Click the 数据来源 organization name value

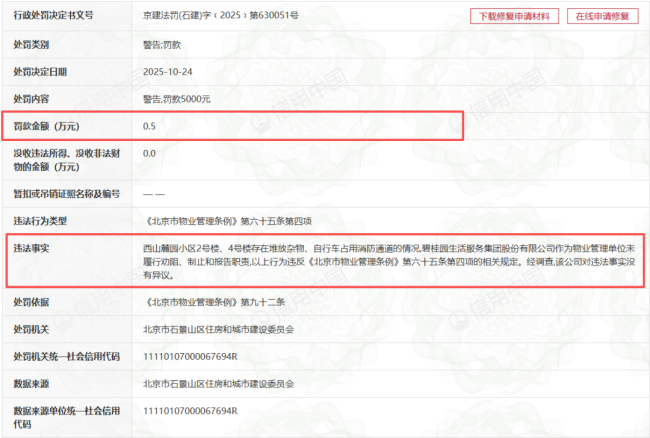[x=218, y=383]
